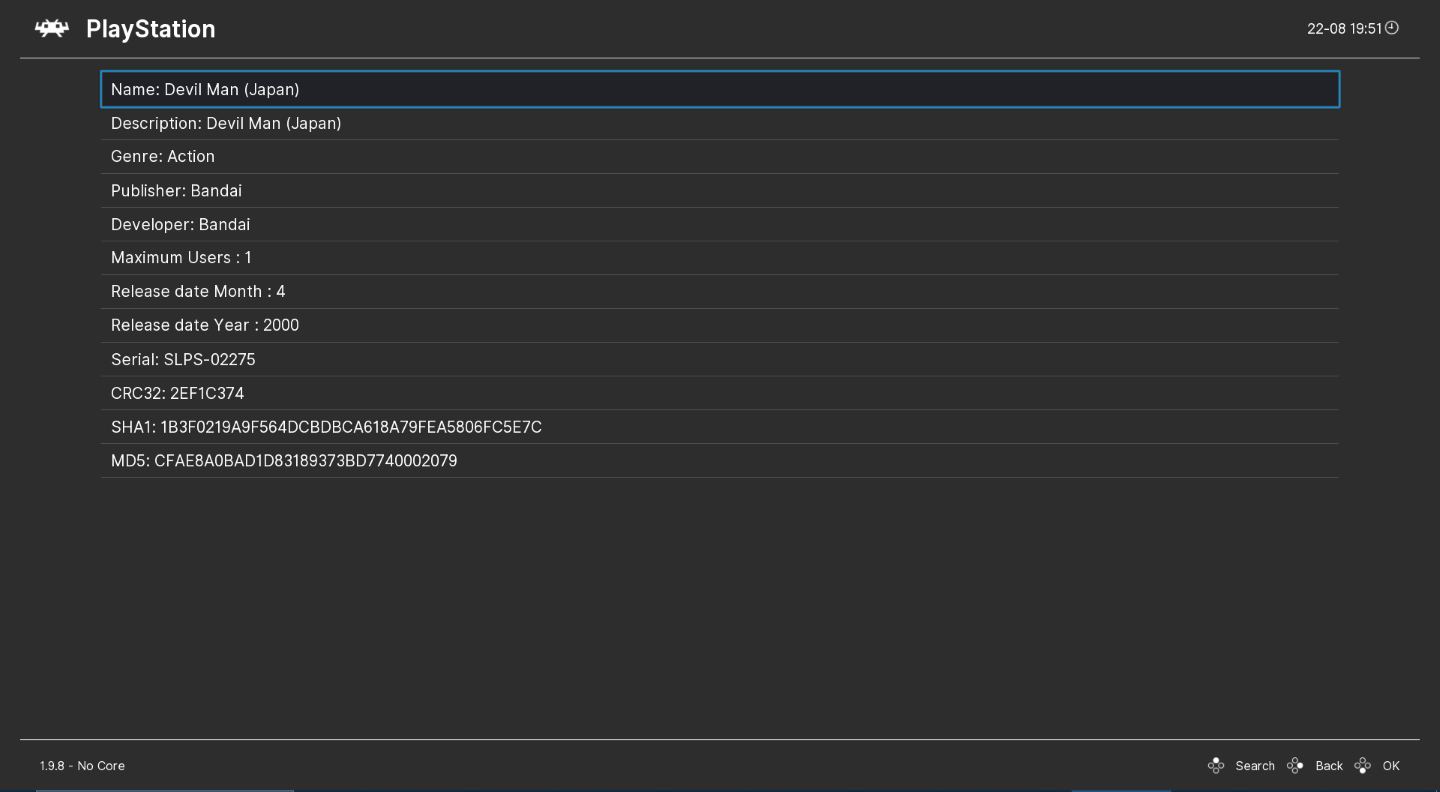Confirm with the OK footer button

point(1391,766)
